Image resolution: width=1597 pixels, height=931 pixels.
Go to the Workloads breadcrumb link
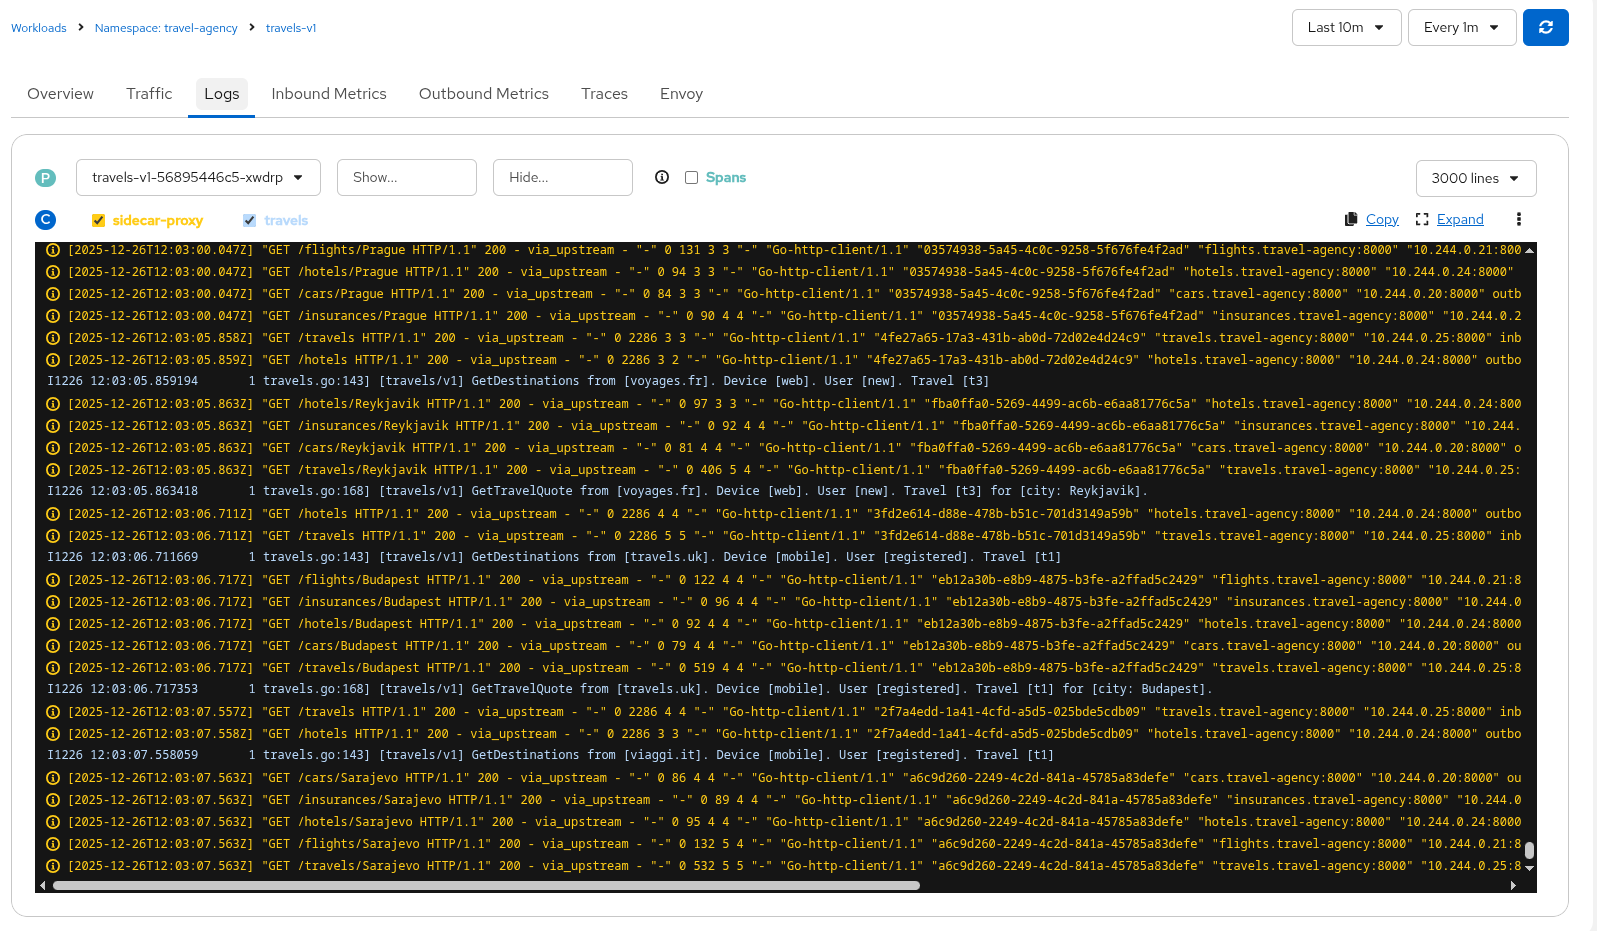tap(39, 28)
